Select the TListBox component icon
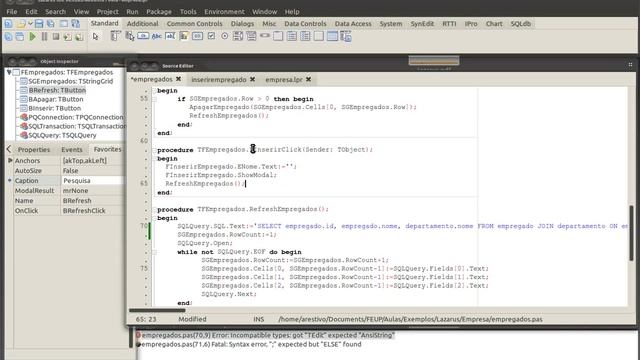Viewport: 640px width, 360px height. [x=238, y=36]
